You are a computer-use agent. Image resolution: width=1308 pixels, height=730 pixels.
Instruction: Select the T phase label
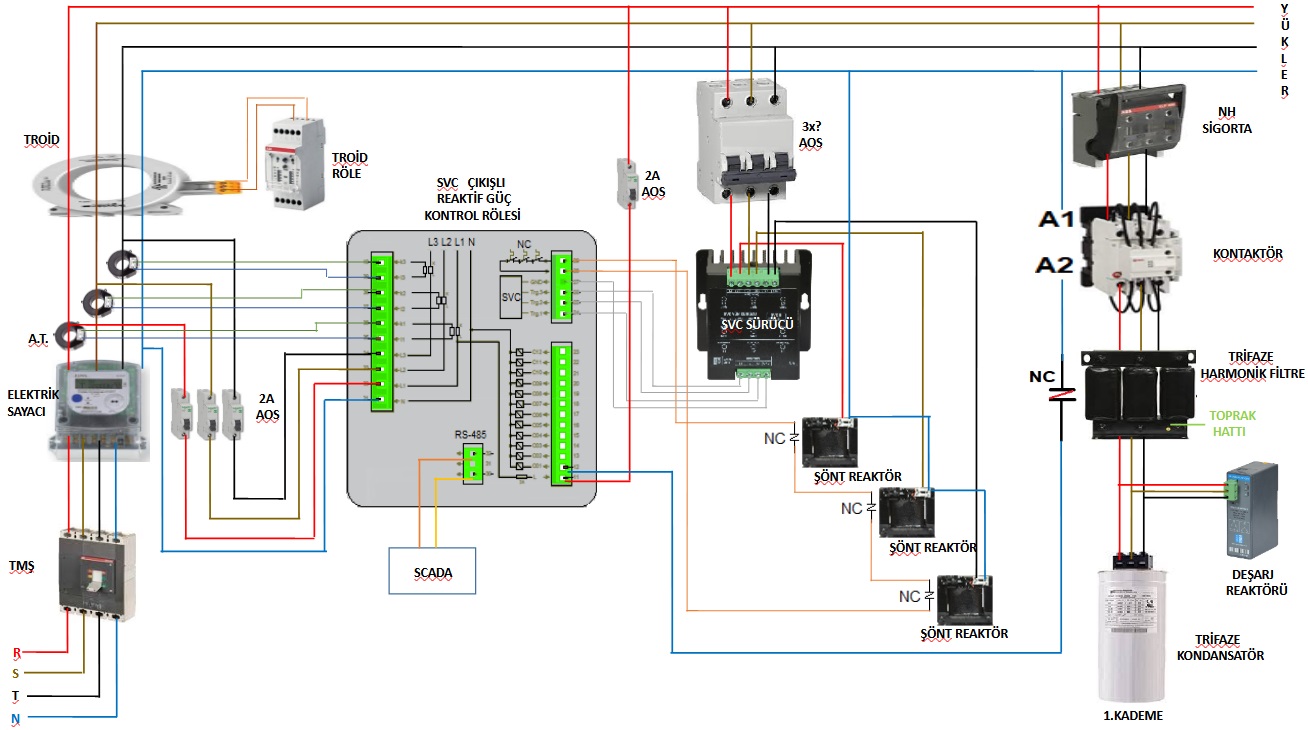[15, 695]
